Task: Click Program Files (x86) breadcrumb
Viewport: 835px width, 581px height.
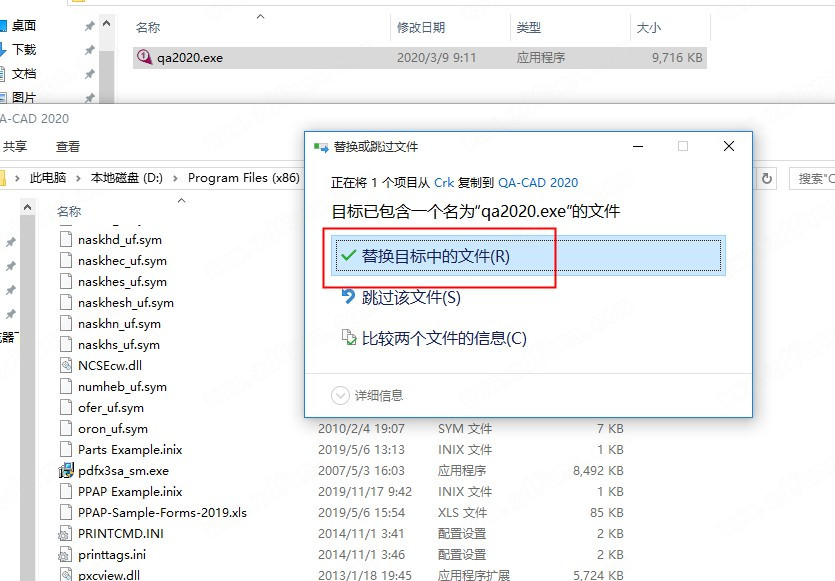Action: click(244, 178)
